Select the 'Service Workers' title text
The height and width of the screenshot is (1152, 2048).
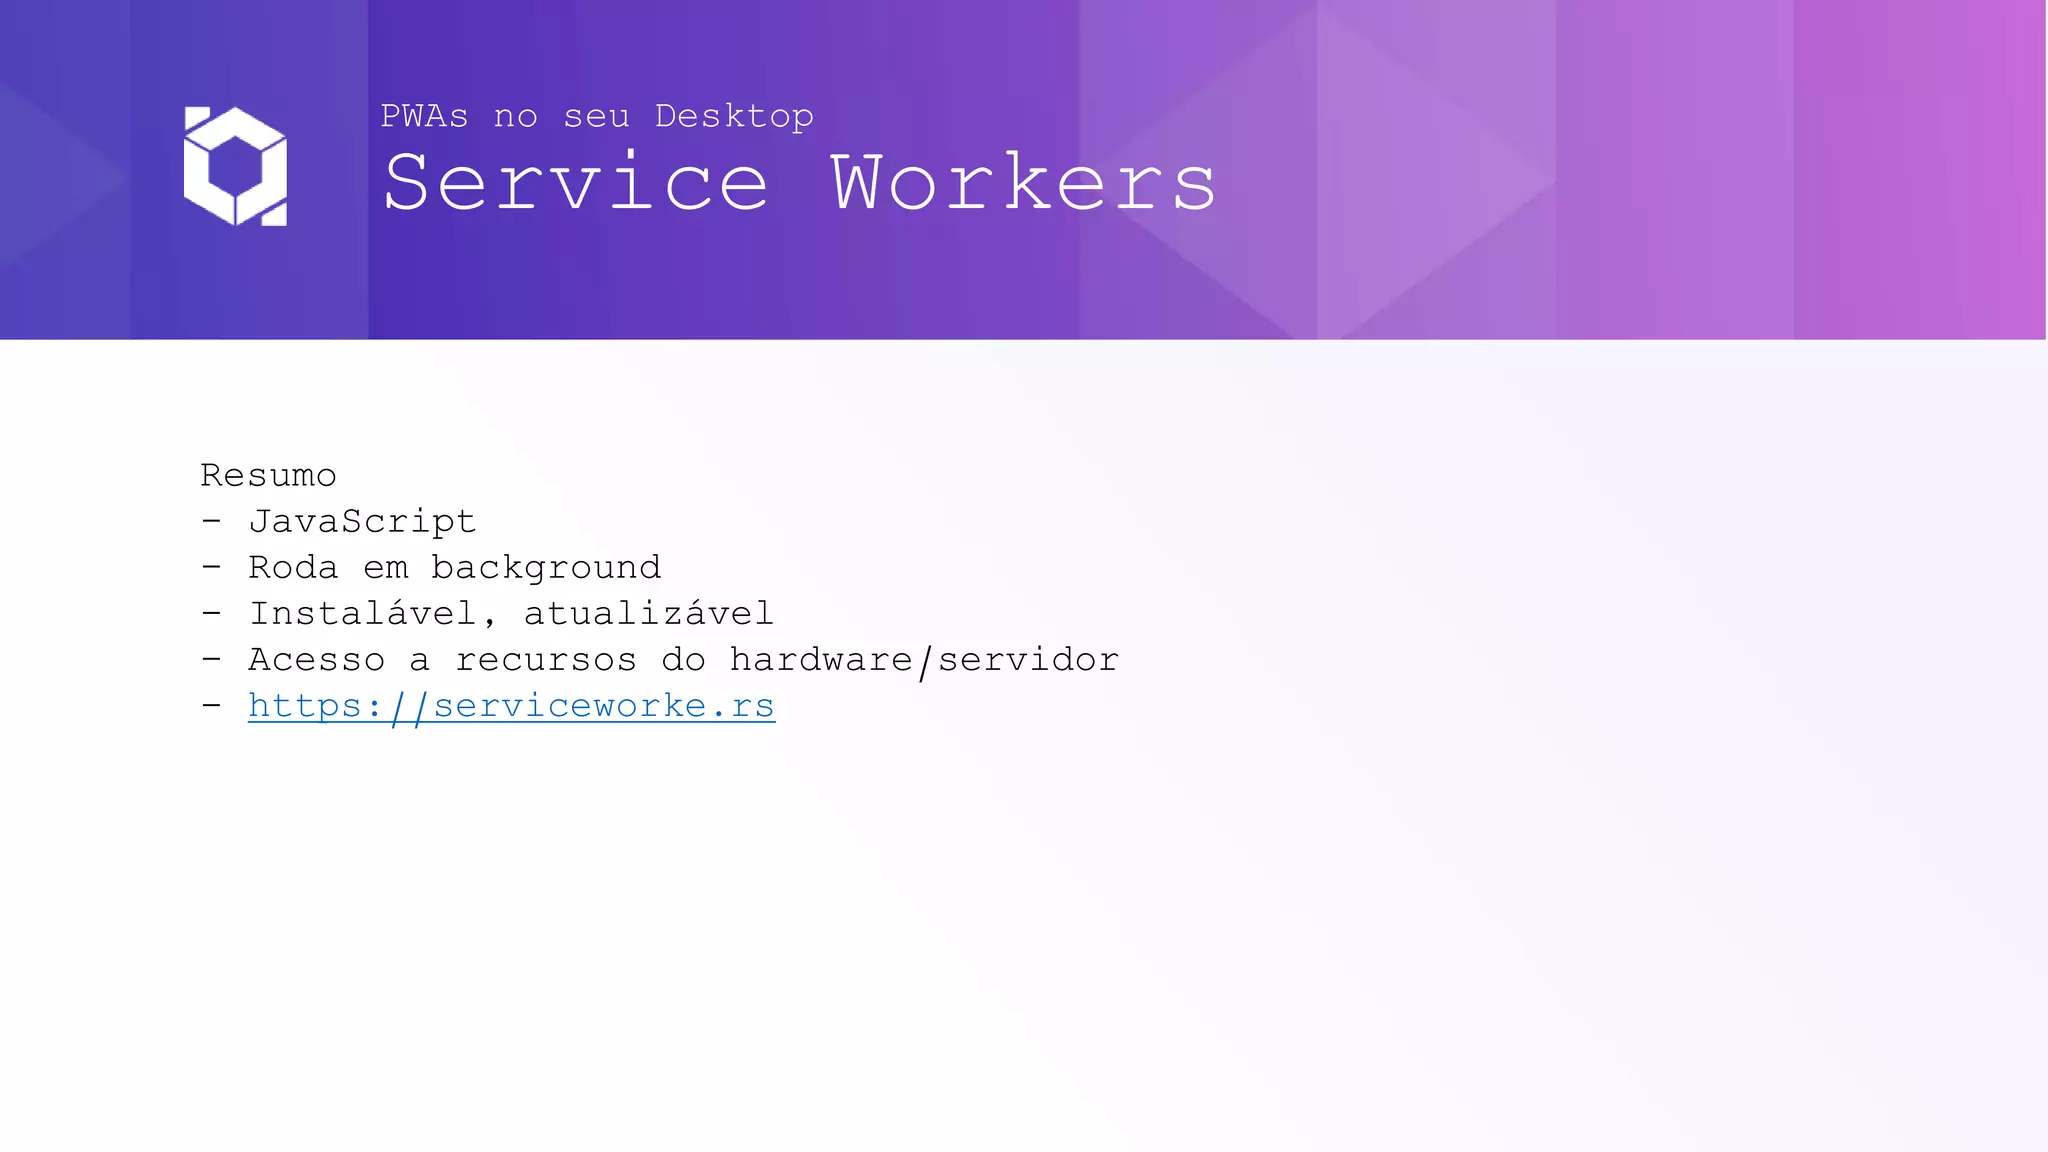[799, 183]
